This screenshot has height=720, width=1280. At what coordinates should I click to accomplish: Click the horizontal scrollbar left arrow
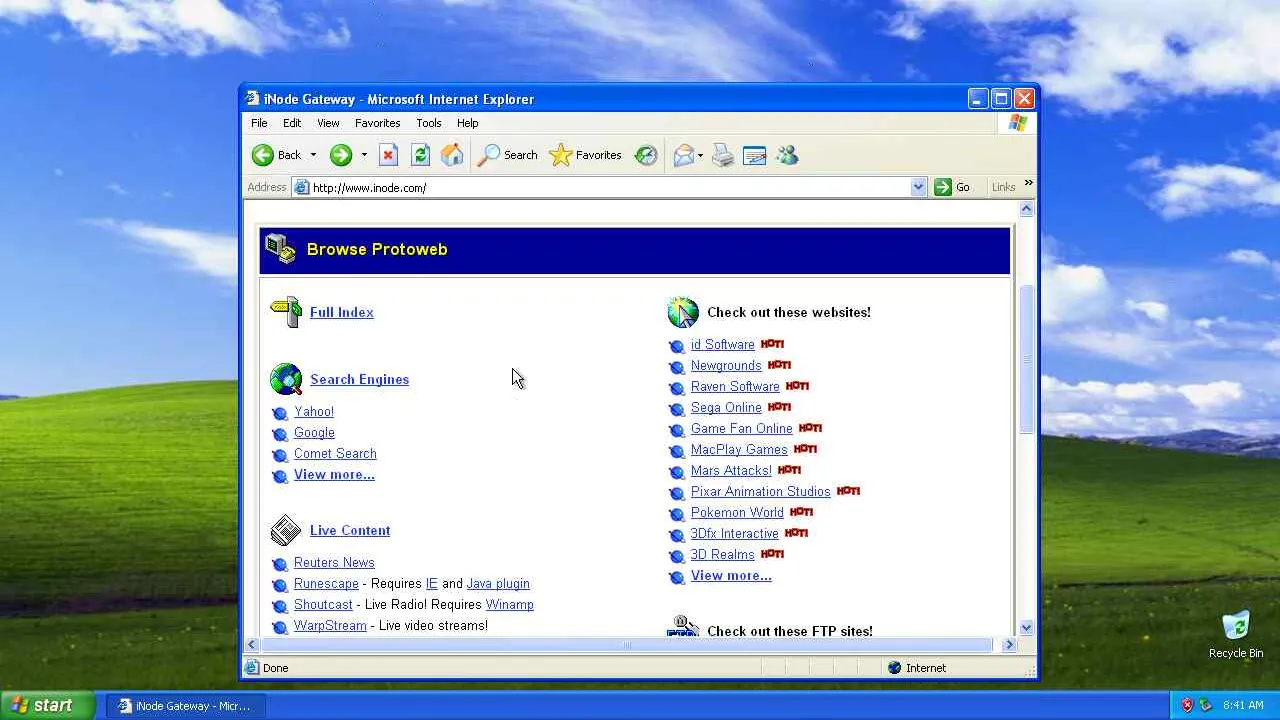pos(252,645)
